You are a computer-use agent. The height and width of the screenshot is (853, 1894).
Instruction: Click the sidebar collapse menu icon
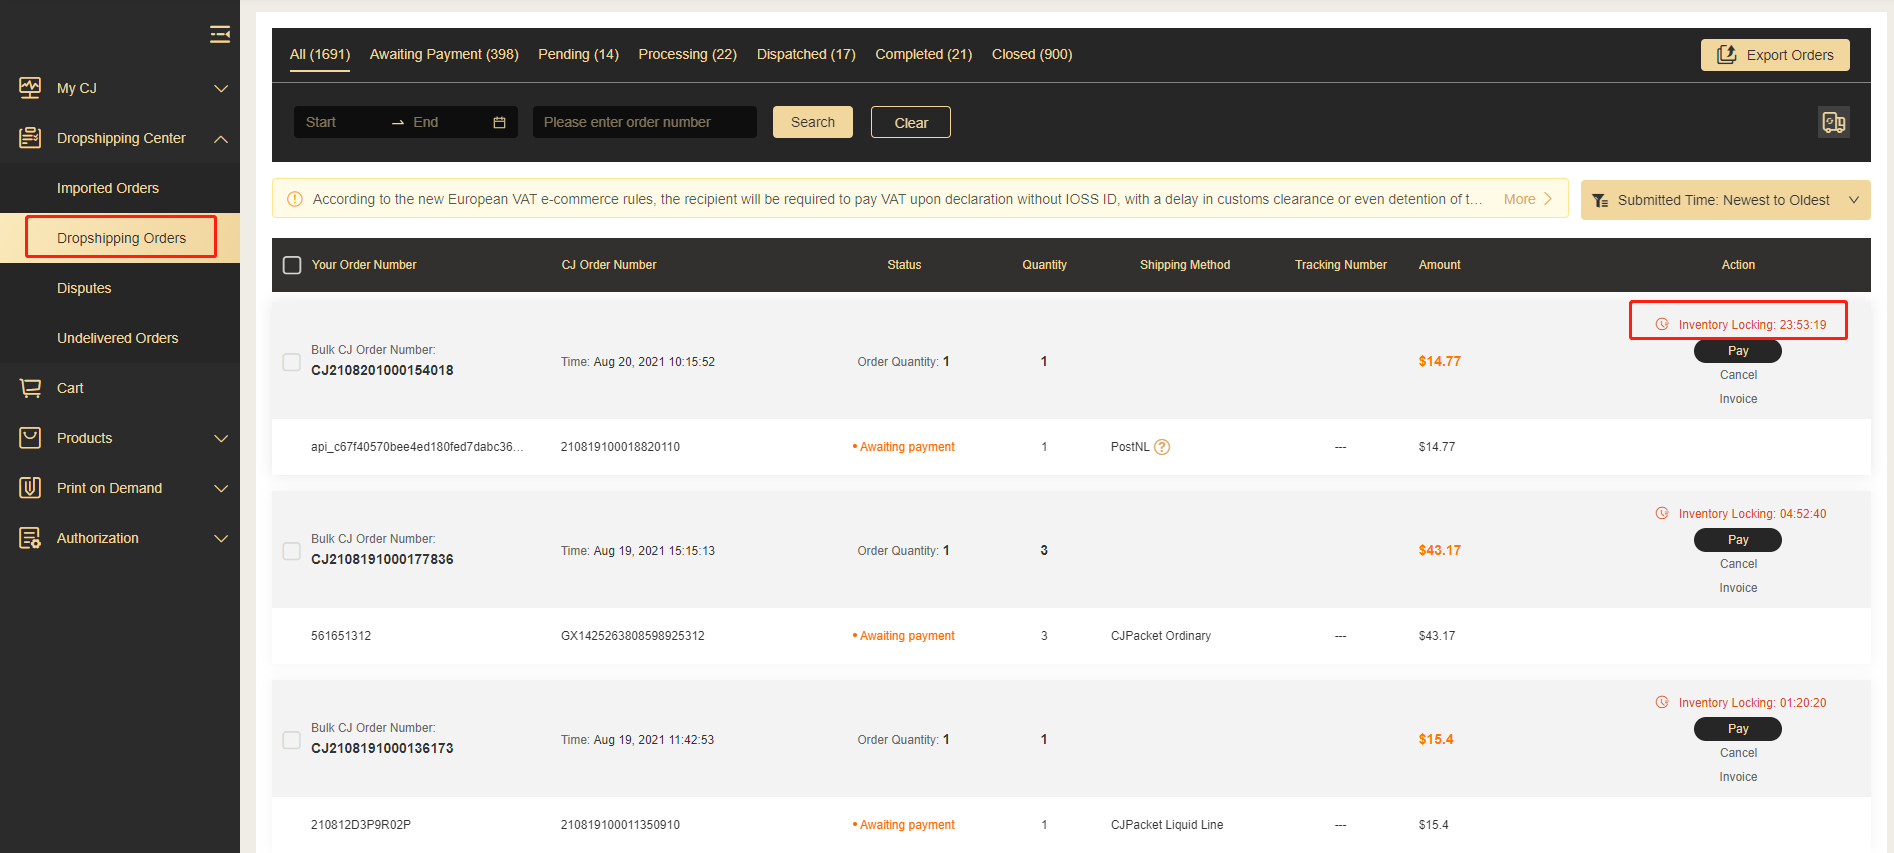[220, 35]
